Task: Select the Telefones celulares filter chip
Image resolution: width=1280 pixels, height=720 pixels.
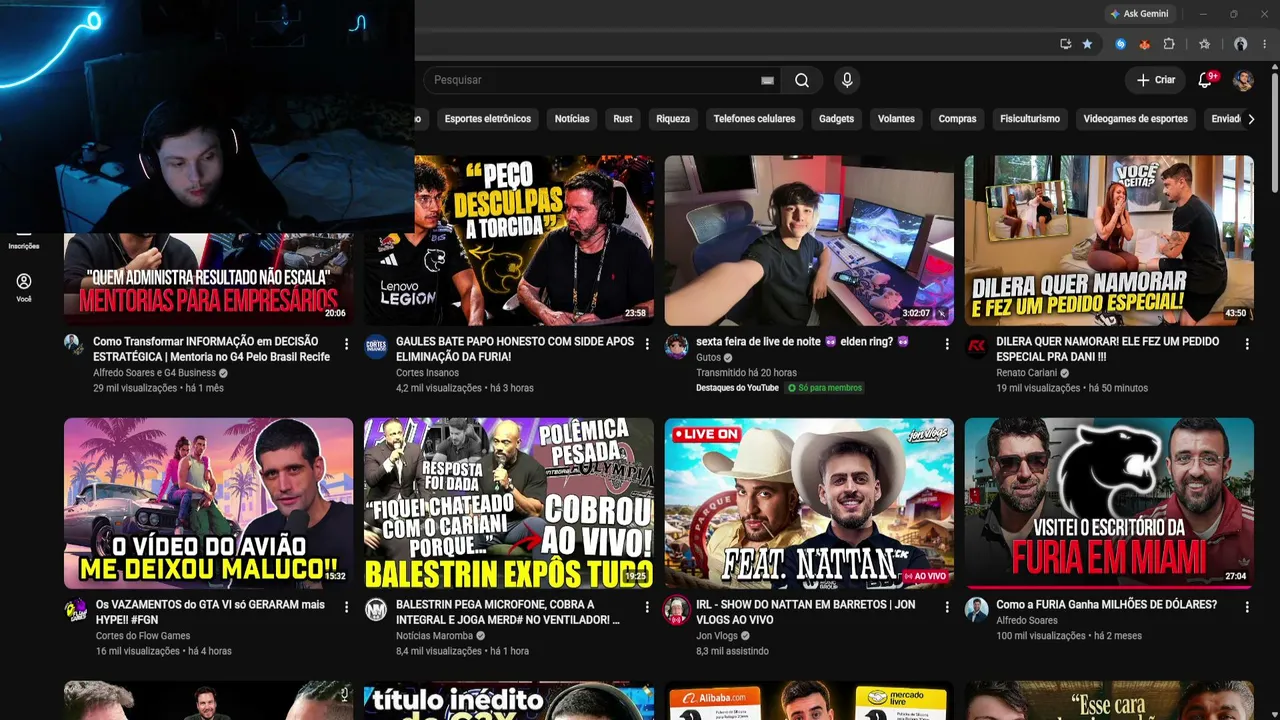Action: (754, 119)
